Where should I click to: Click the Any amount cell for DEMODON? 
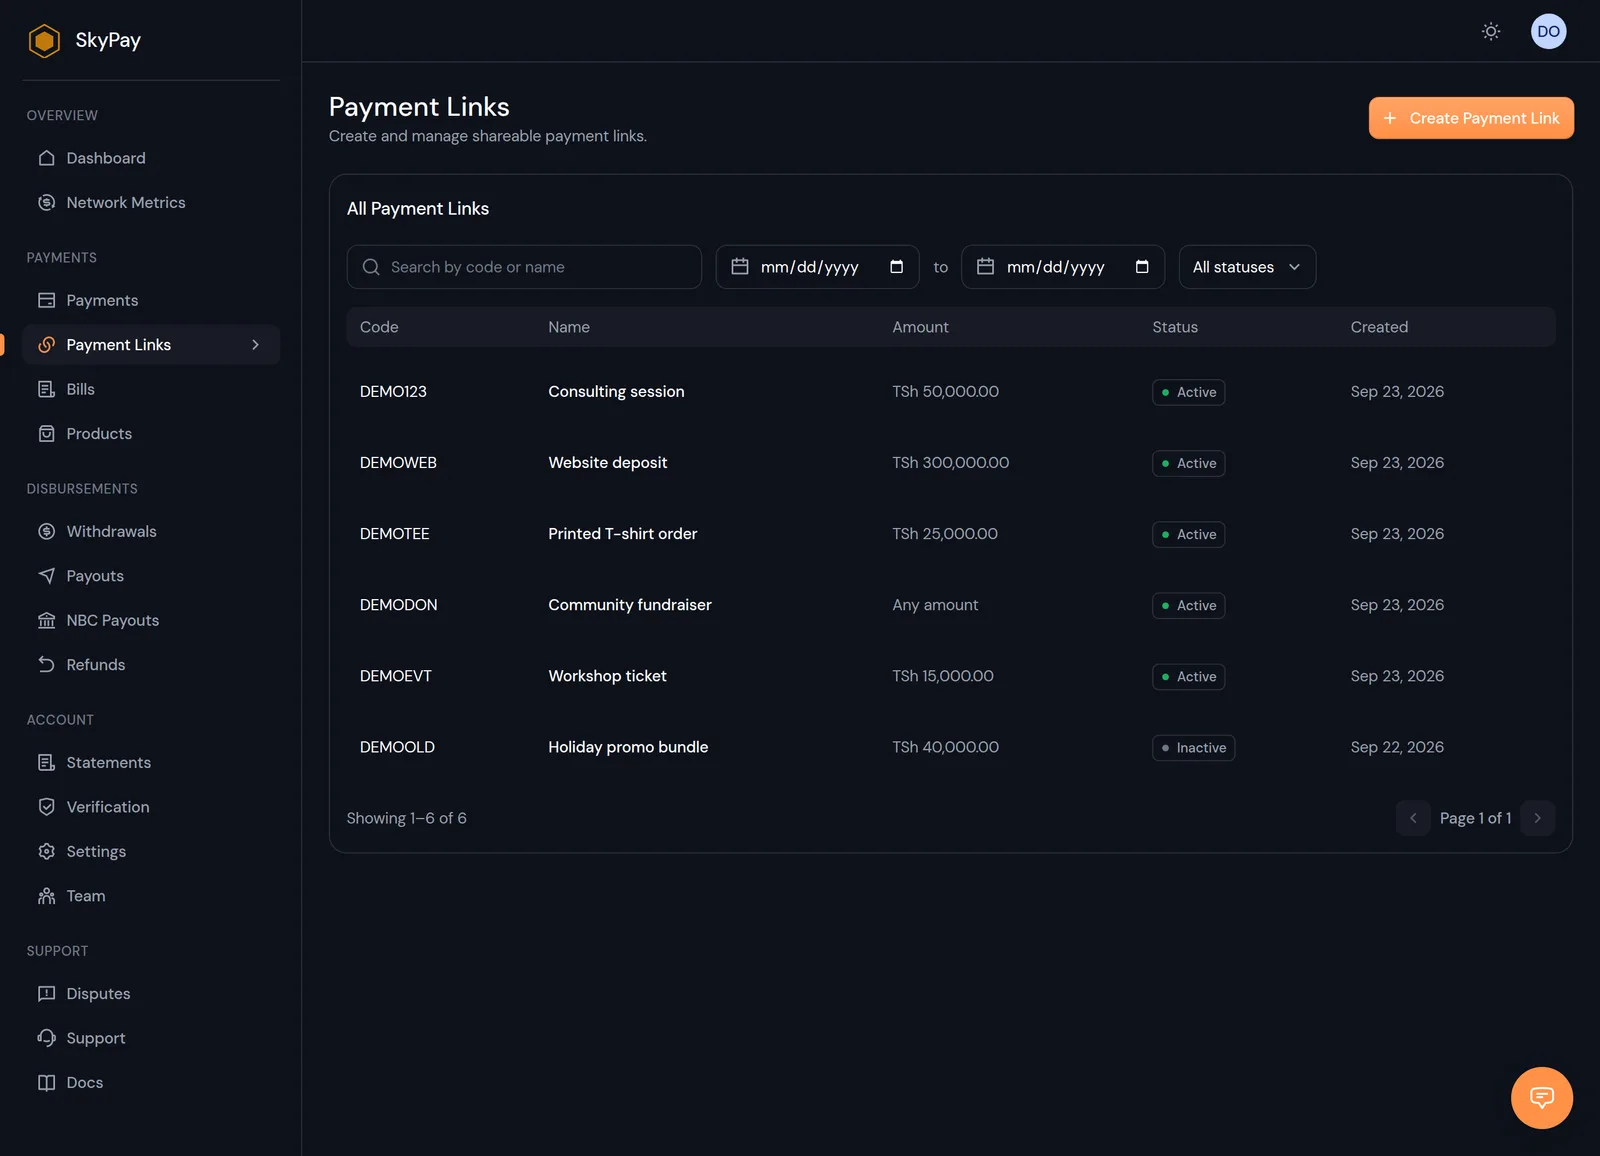click(935, 605)
